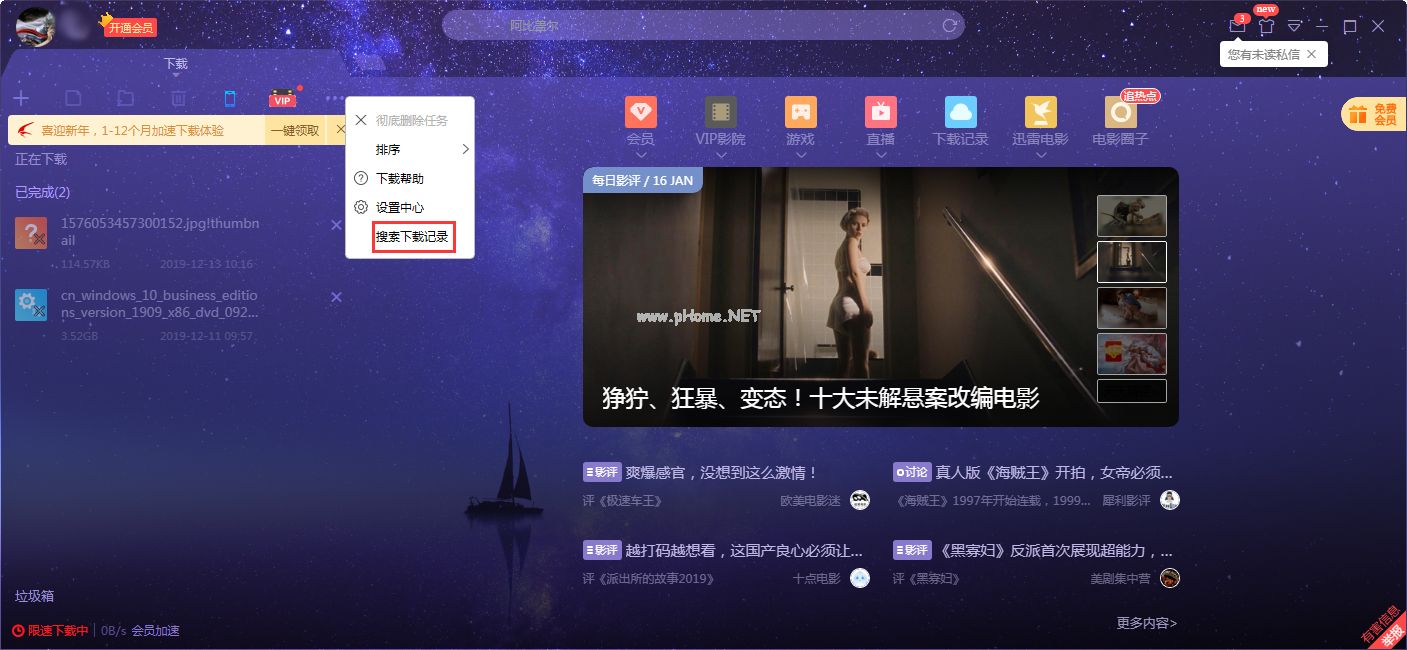Expand the chevron under the 下载 tab
The height and width of the screenshot is (650, 1407).
pos(176,77)
